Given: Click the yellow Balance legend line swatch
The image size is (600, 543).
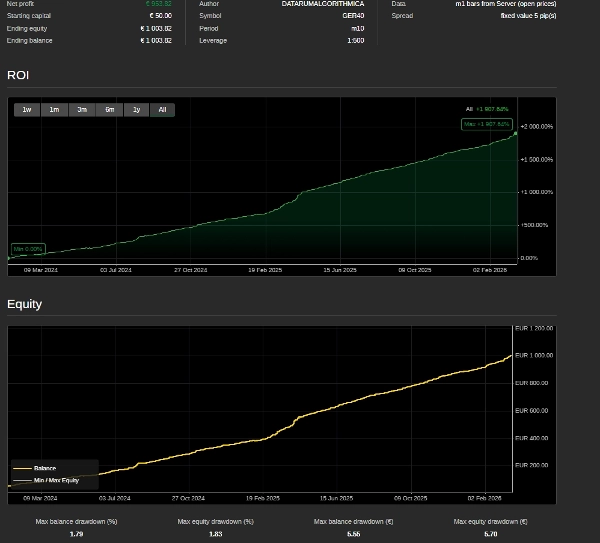Looking at the screenshot, I should [x=22, y=468].
